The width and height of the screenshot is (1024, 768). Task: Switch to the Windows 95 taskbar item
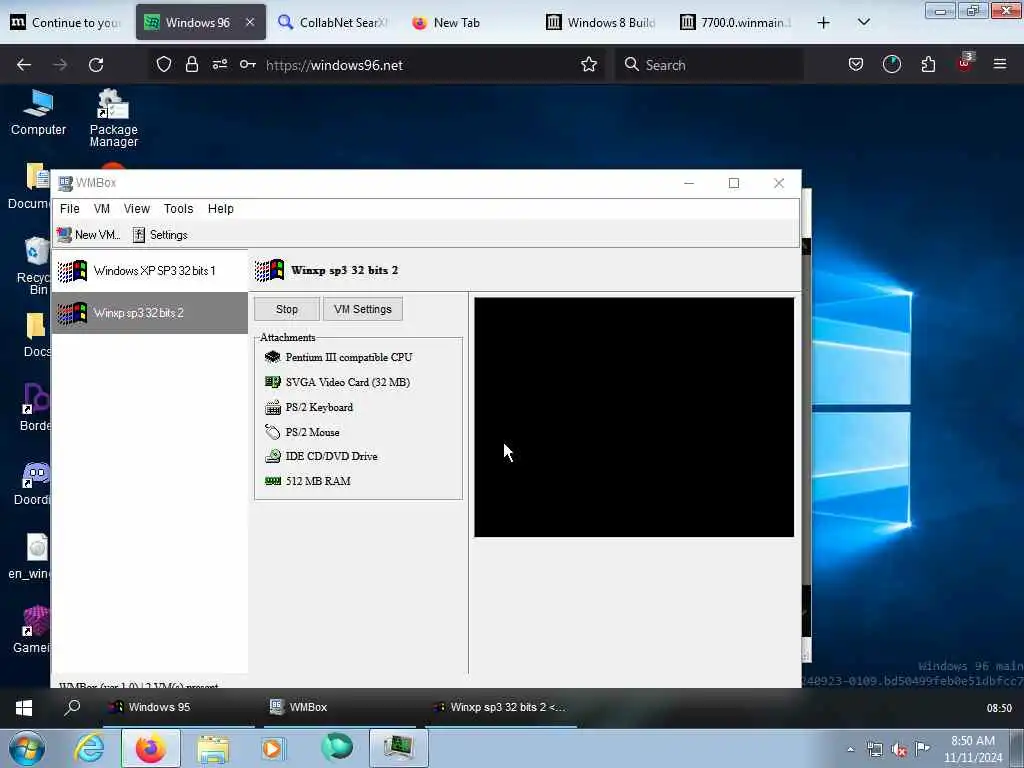tap(178, 707)
